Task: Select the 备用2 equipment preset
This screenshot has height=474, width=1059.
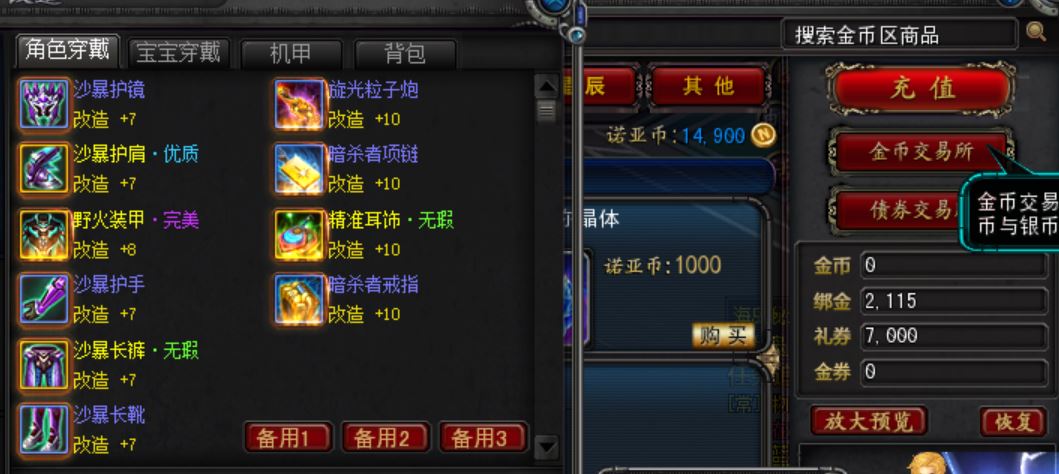Action: [x=385, y=438]
